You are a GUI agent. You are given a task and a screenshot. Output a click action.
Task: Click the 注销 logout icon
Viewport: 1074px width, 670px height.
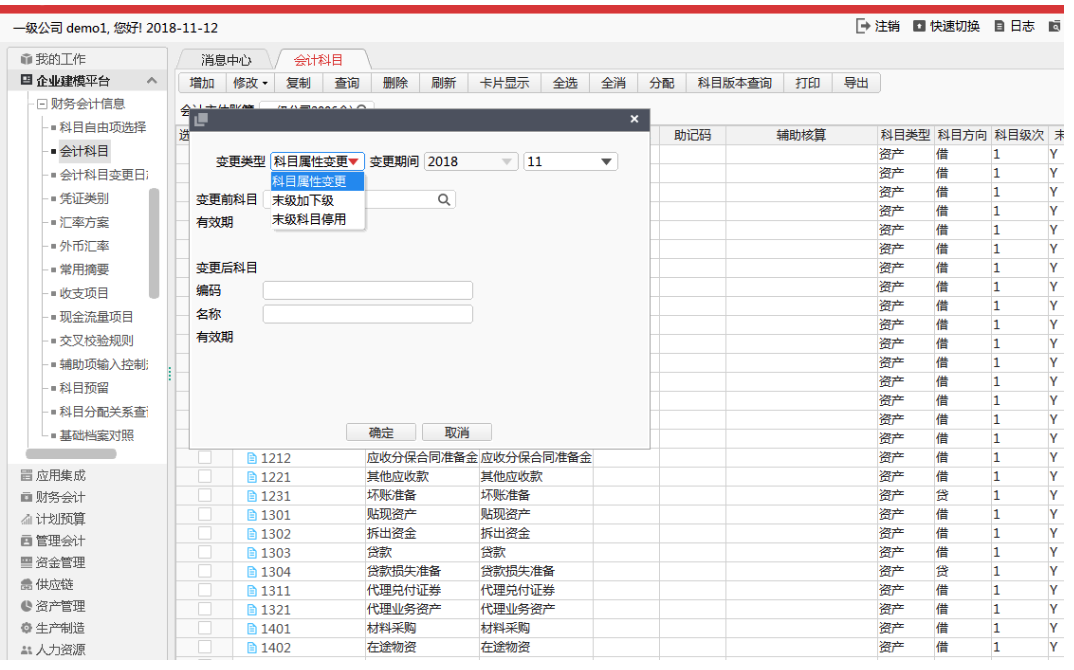click(862, 26)
